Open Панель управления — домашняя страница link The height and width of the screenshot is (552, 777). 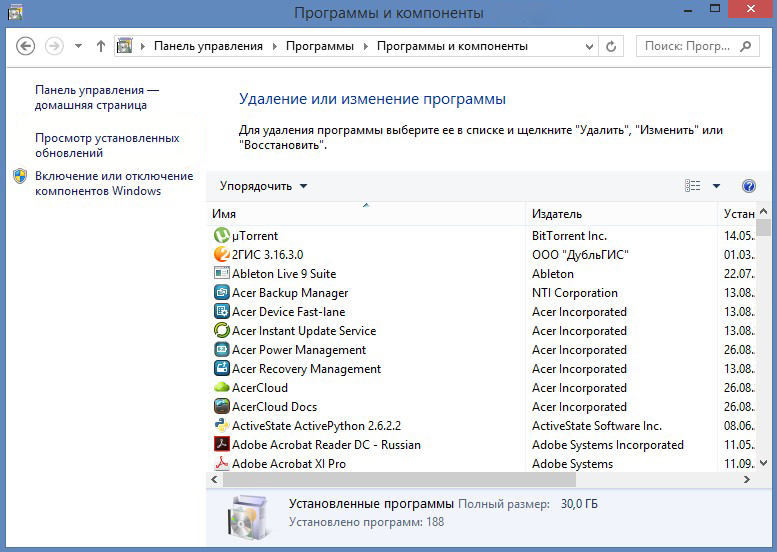[97, 97]
